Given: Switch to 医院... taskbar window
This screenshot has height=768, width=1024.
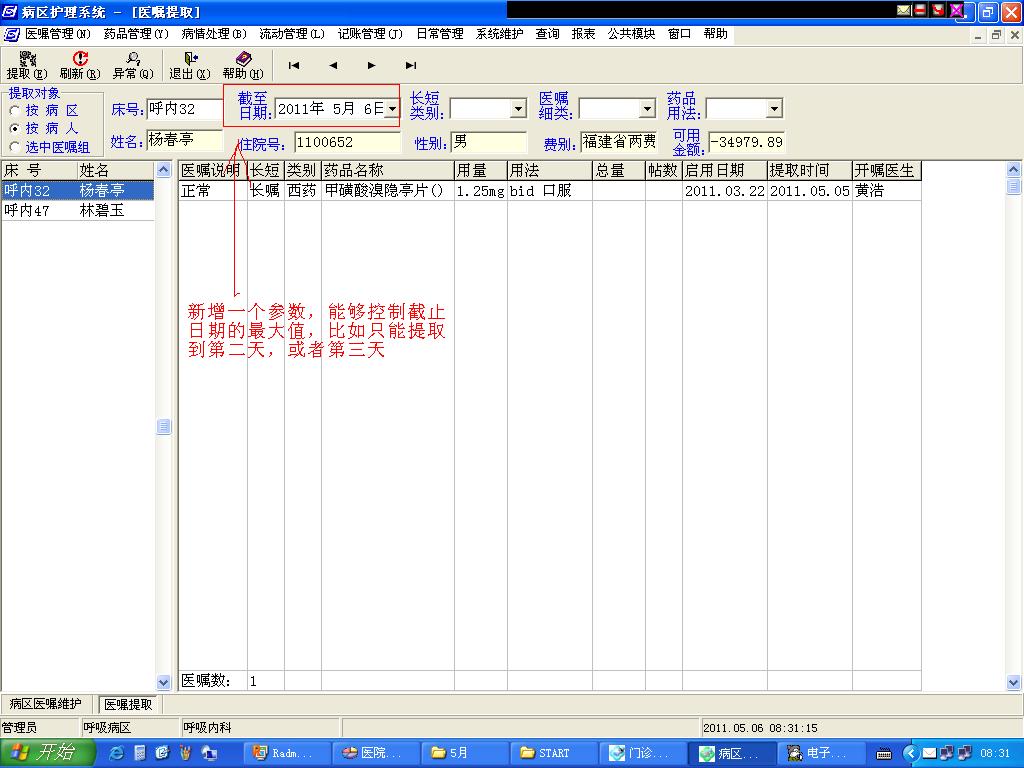Looking at the screenshot, I should click(375, 753).
